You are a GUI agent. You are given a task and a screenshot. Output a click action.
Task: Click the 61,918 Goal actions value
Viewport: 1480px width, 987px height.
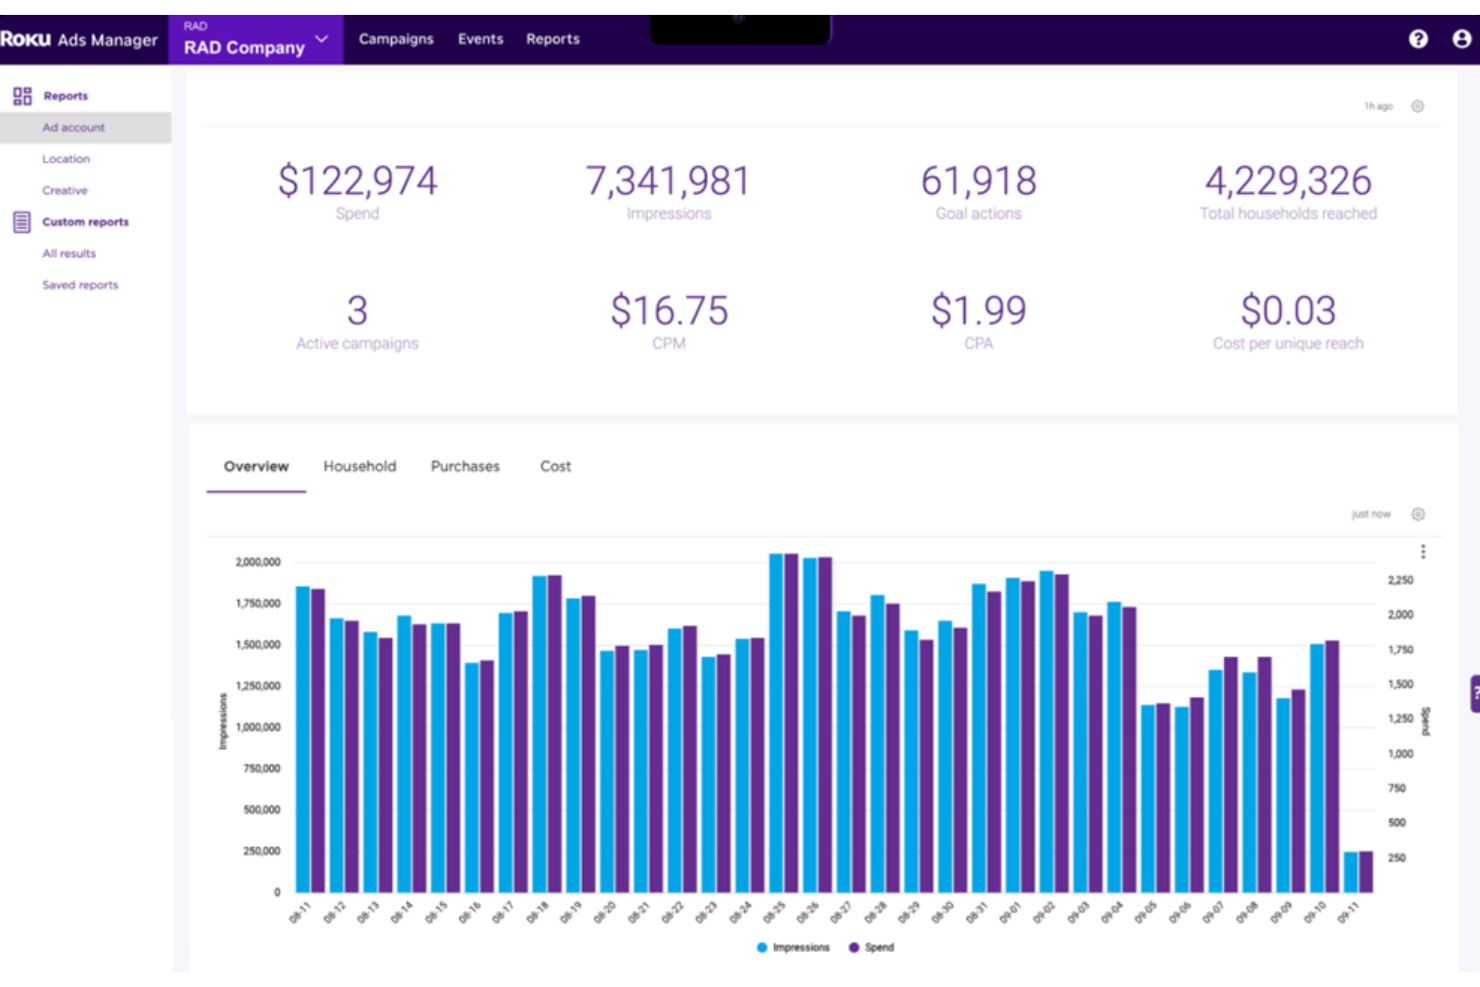click(979, 181)
